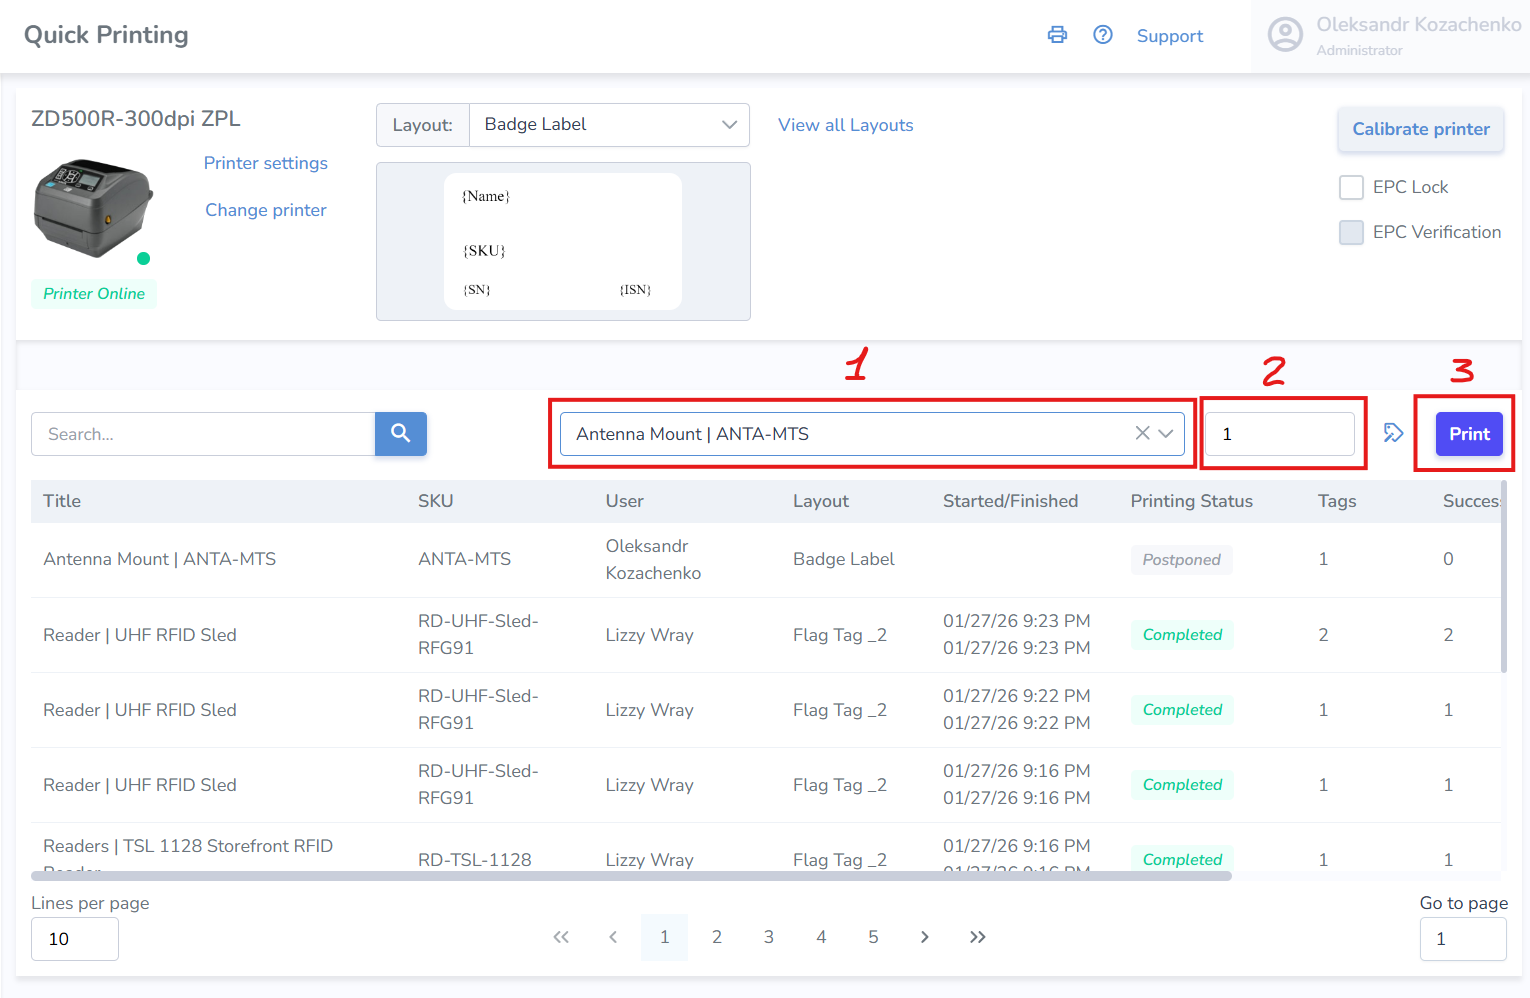Click the Print button
1530x998 pixels.
click(1469, 434)
